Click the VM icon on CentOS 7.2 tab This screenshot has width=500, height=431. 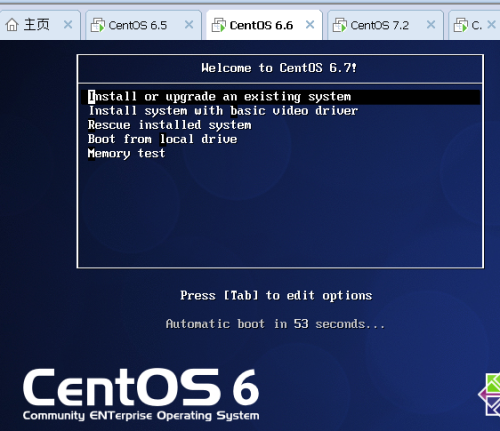(340, 25)
